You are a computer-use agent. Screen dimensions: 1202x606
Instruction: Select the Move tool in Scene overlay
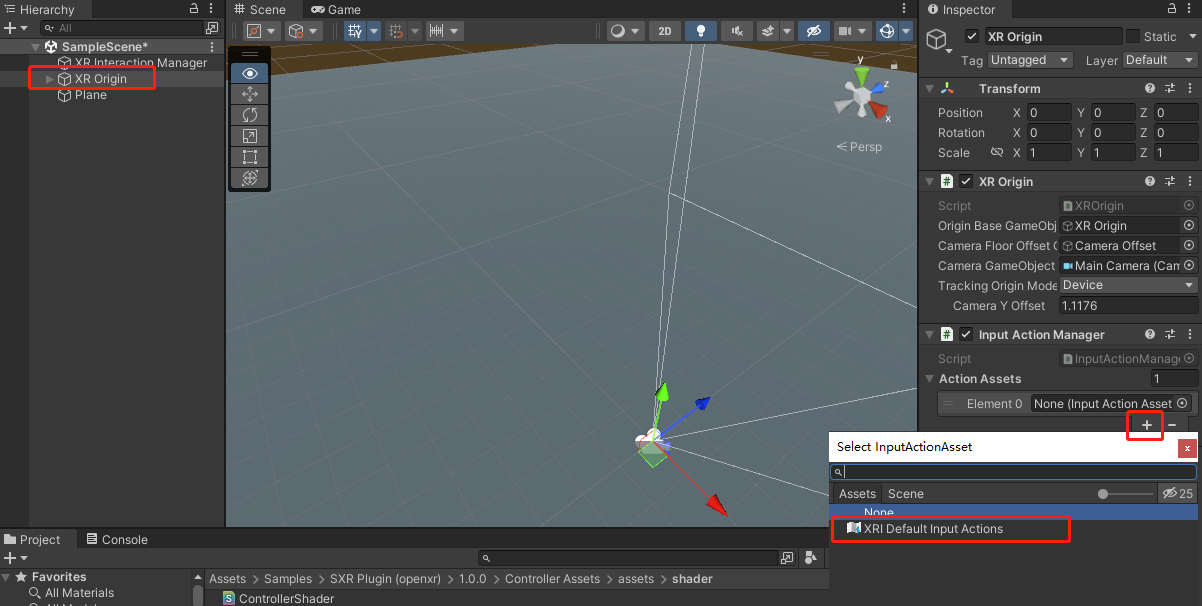click(250, 94)
